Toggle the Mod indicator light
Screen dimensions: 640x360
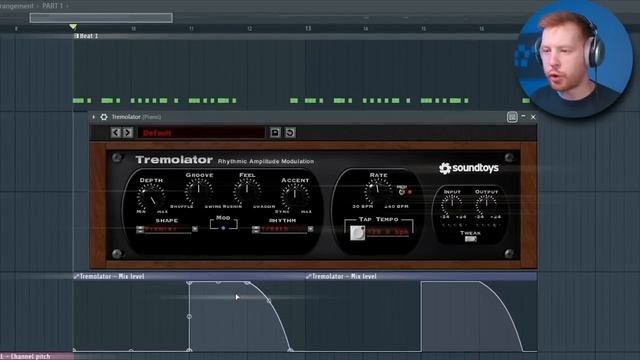tap(223, 228)
